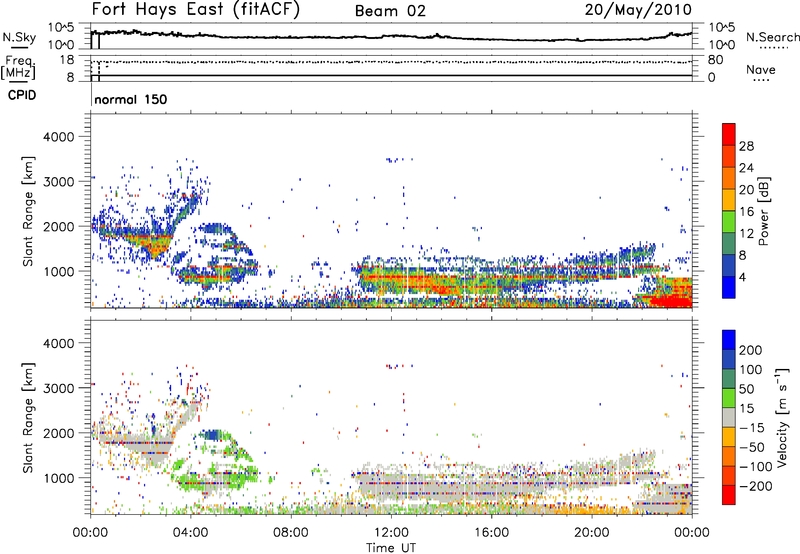Click the N.Sky legend label
The image size is (800, 554).
point(19,37)
